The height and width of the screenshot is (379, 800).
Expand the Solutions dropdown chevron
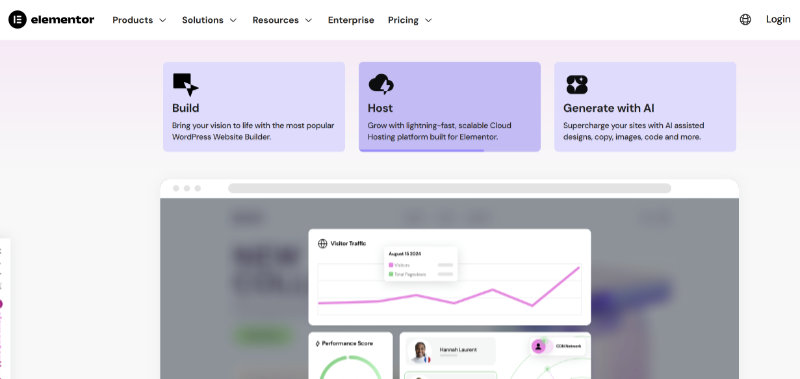pos(233,20)
